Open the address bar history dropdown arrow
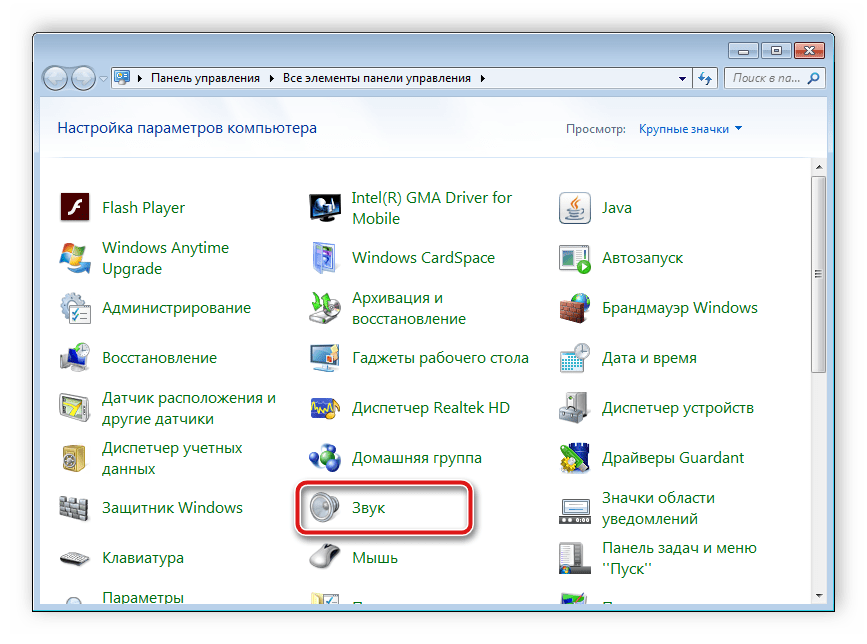The width and height of the screenshot is (867, 644). click(682, 78)
